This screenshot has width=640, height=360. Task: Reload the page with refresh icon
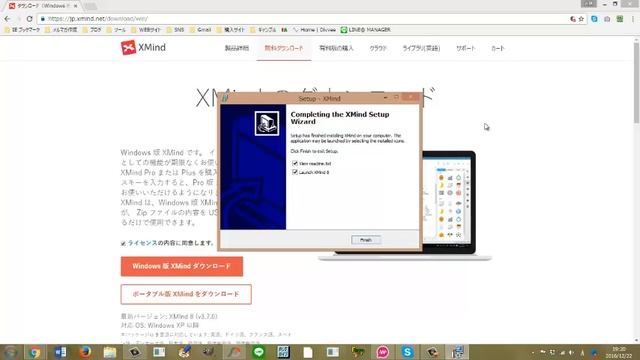coord(29,19)
